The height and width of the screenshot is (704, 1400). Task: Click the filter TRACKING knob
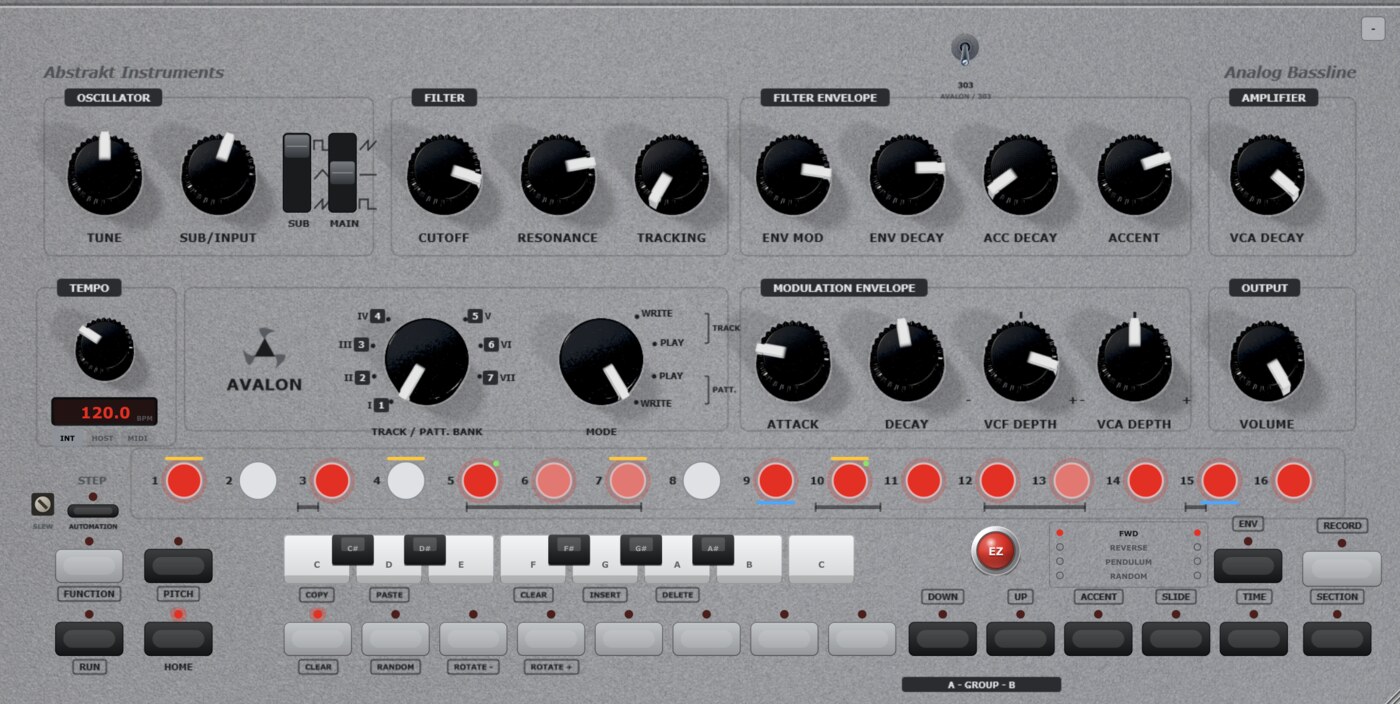coord(671,176)
